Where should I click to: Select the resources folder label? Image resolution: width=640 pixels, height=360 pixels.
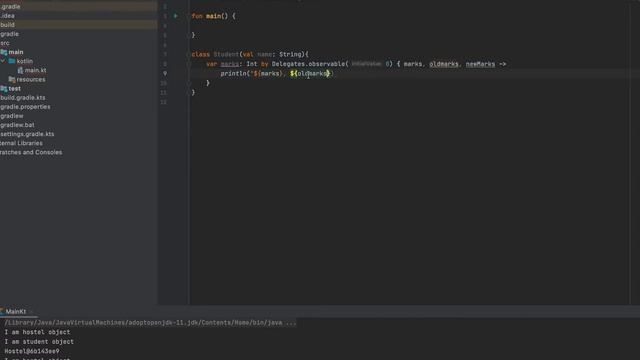click(31, 80)
